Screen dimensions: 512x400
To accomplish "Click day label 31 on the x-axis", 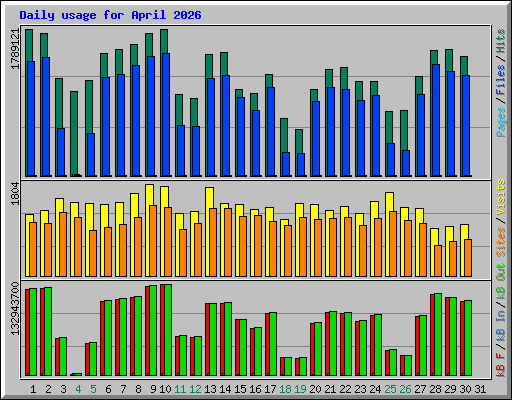I will click(480, 389).
